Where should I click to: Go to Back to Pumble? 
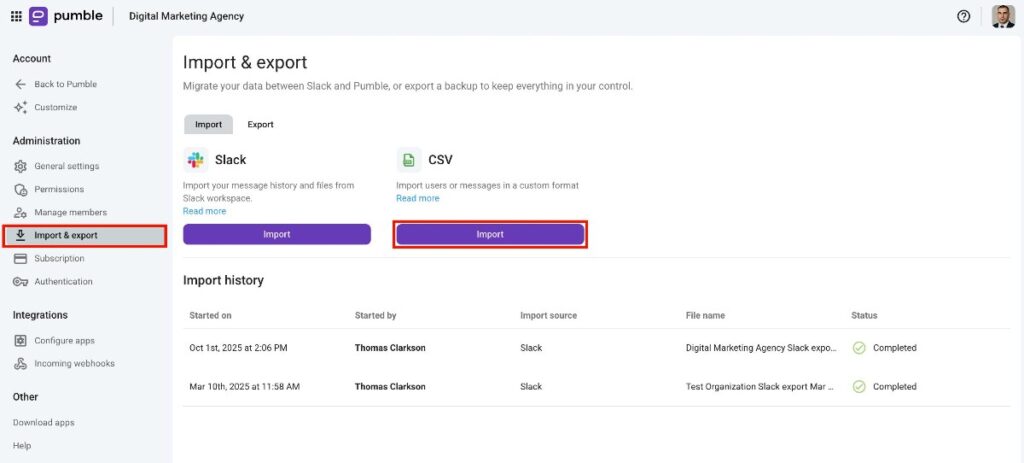pos(65,84)
